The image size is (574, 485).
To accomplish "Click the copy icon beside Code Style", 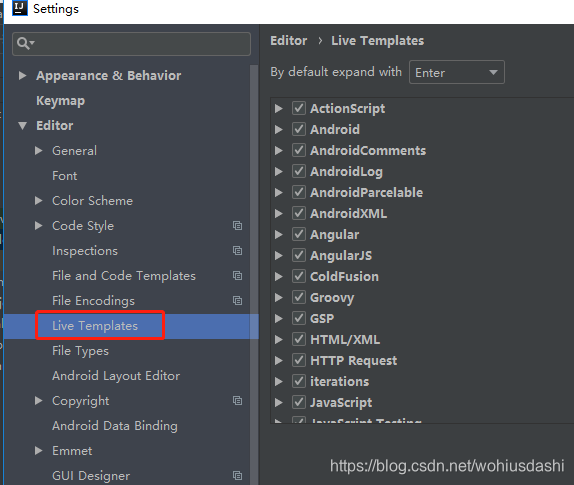I will point(237,225).
